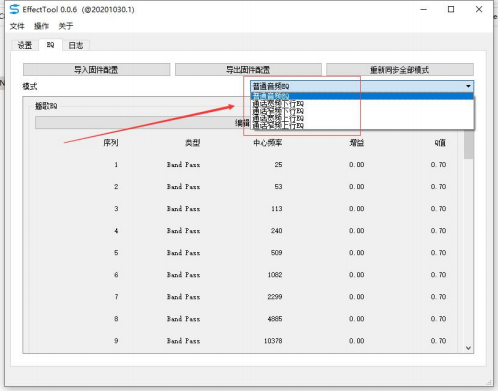498x391 pixels.
Task: Click Q value 0.70 in row 5
Action: [x=438, y=253]
